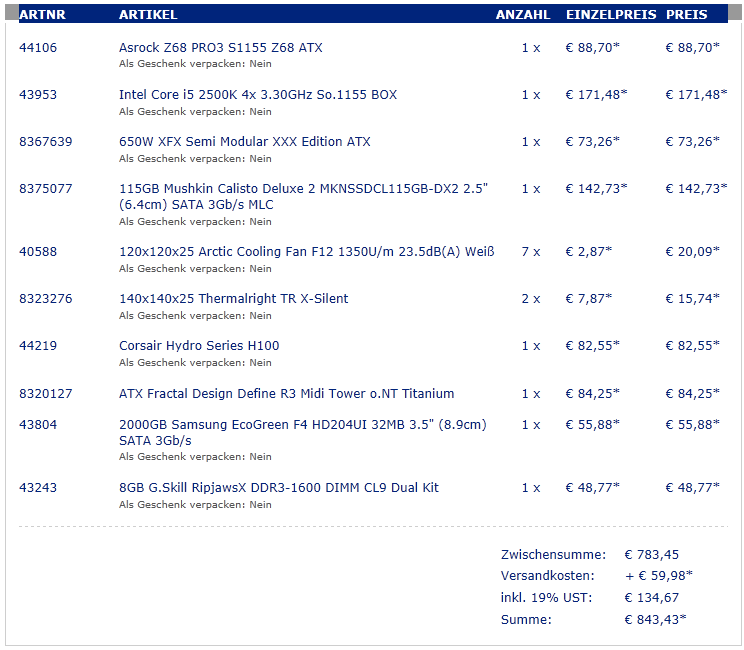Click the ARTNR column header
This screenshot has height=650, width=744.
pos(42,15)
